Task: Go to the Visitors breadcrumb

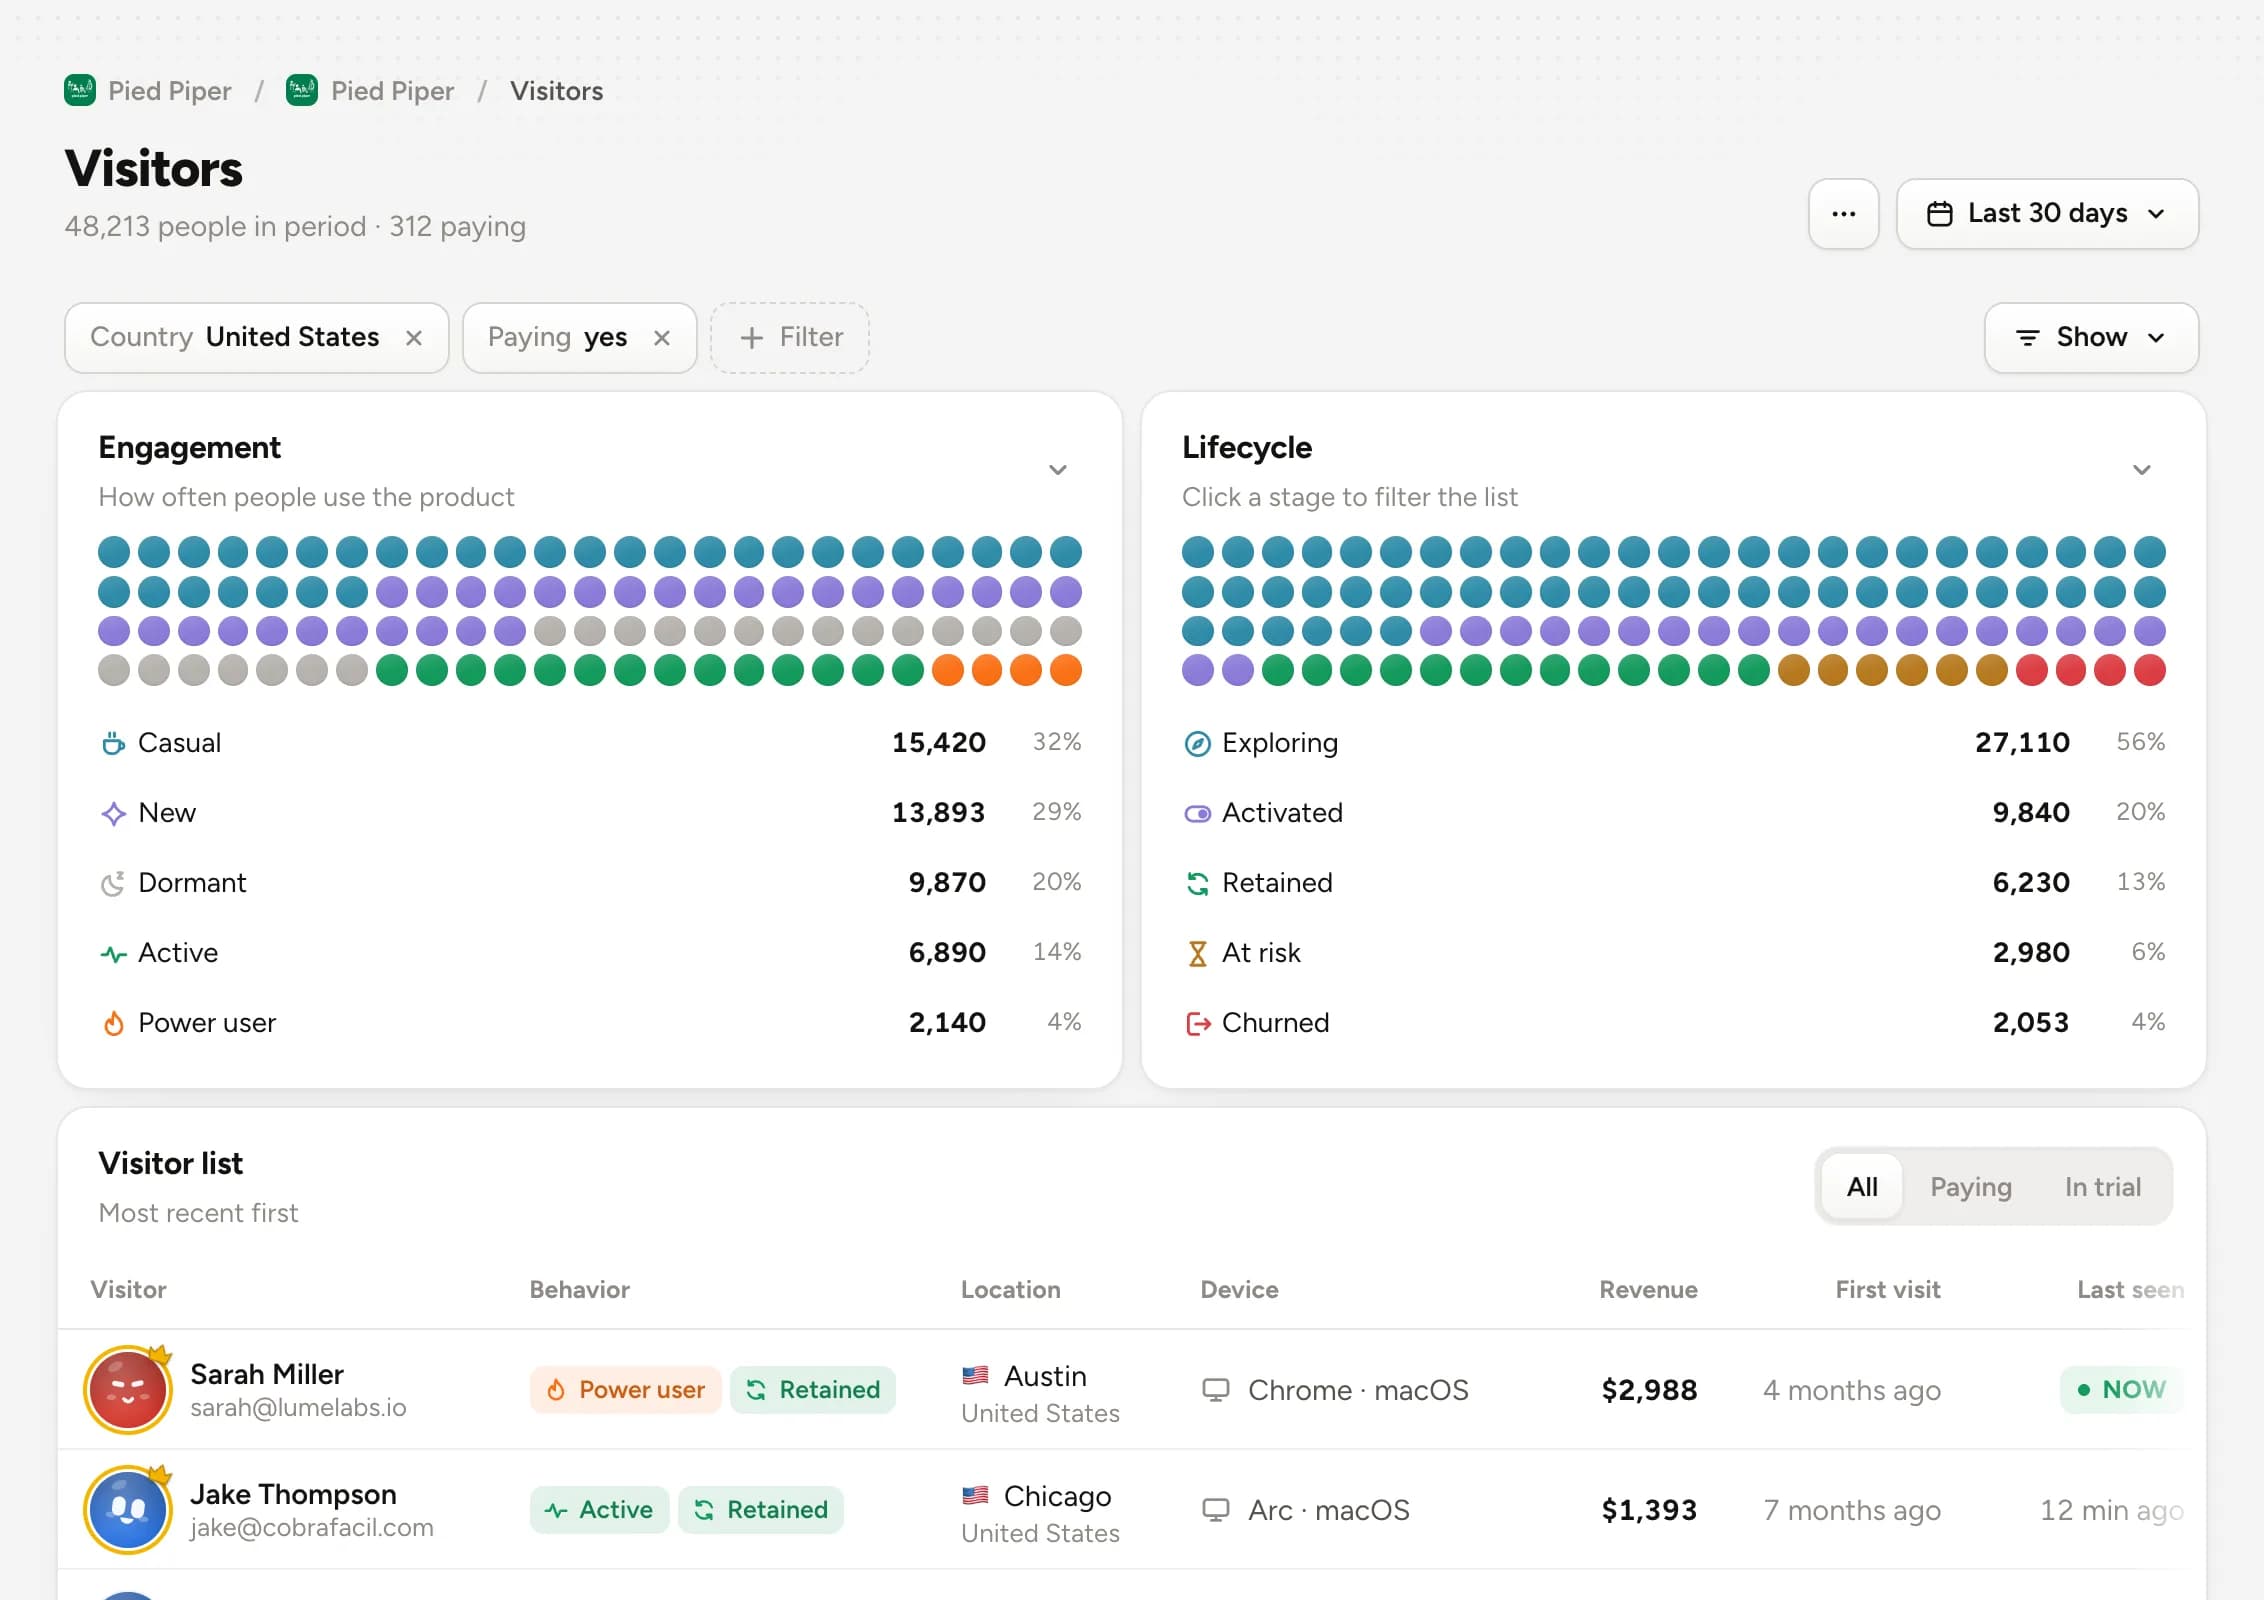Action: (x=556, y=91)
